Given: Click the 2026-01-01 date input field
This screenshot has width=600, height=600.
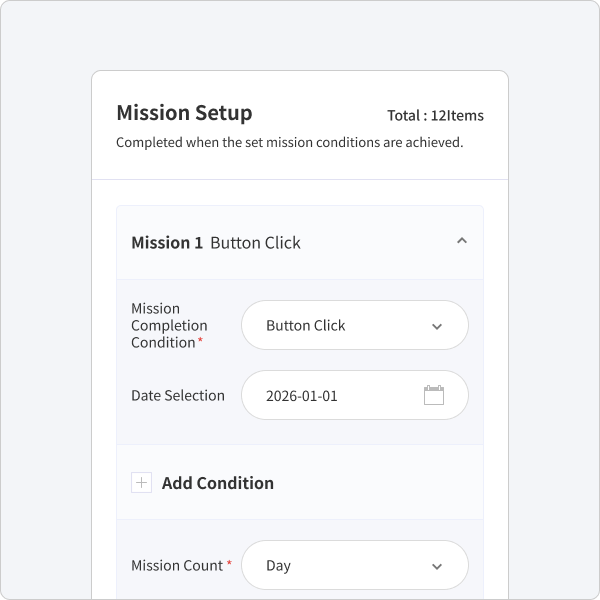Looking at the screenshot, I should 355,395.
